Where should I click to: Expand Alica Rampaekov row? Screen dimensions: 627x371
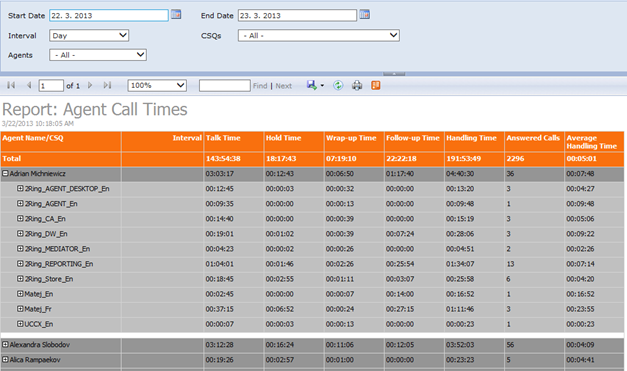pyautogui.click(x=6, y=359)
